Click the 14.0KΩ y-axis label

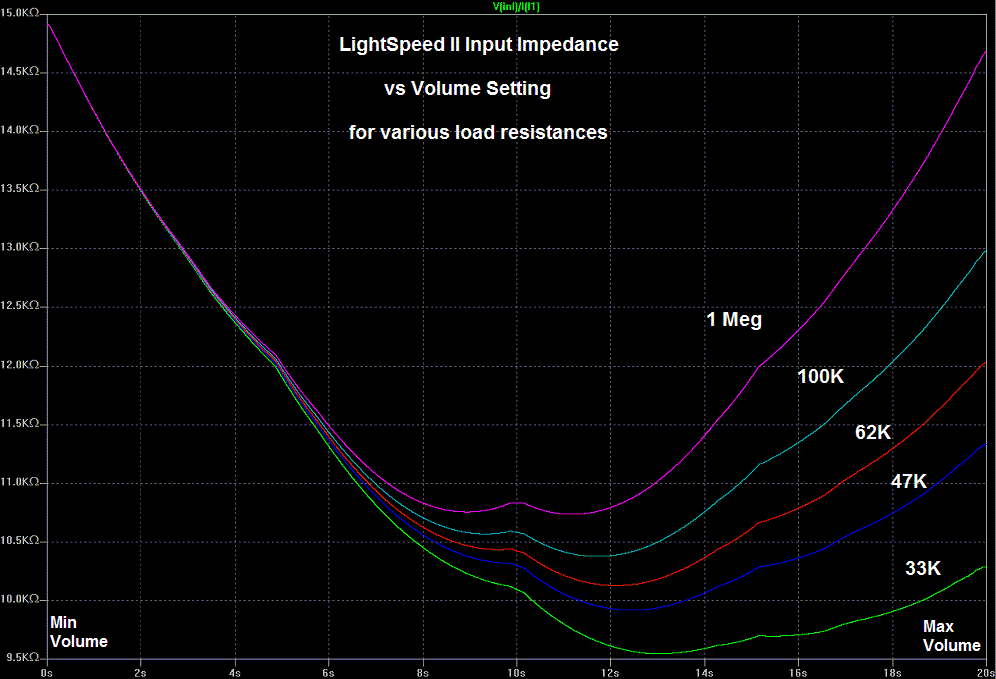pos(20,130)
